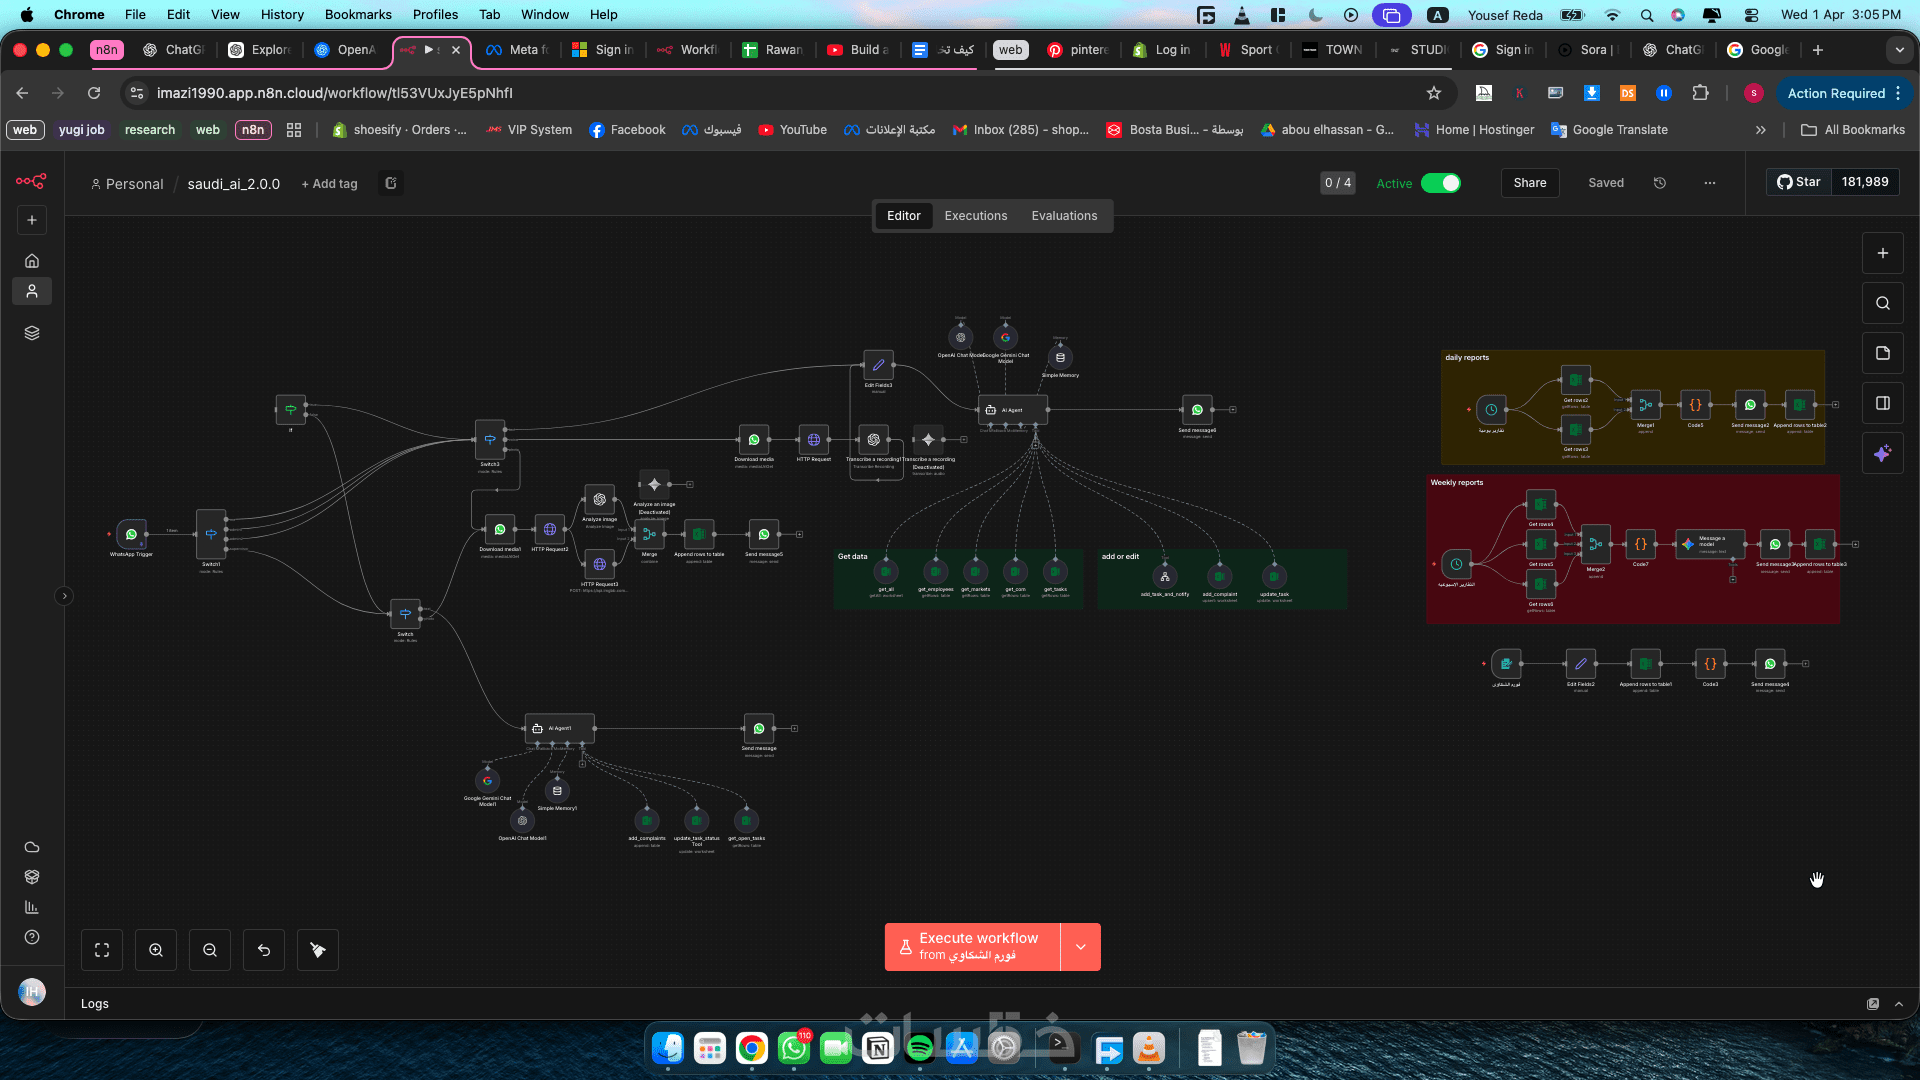This screenshot has width=1920, height=1080.
Task: Click the zoom in magnifier icon
Action: point(156,950)
